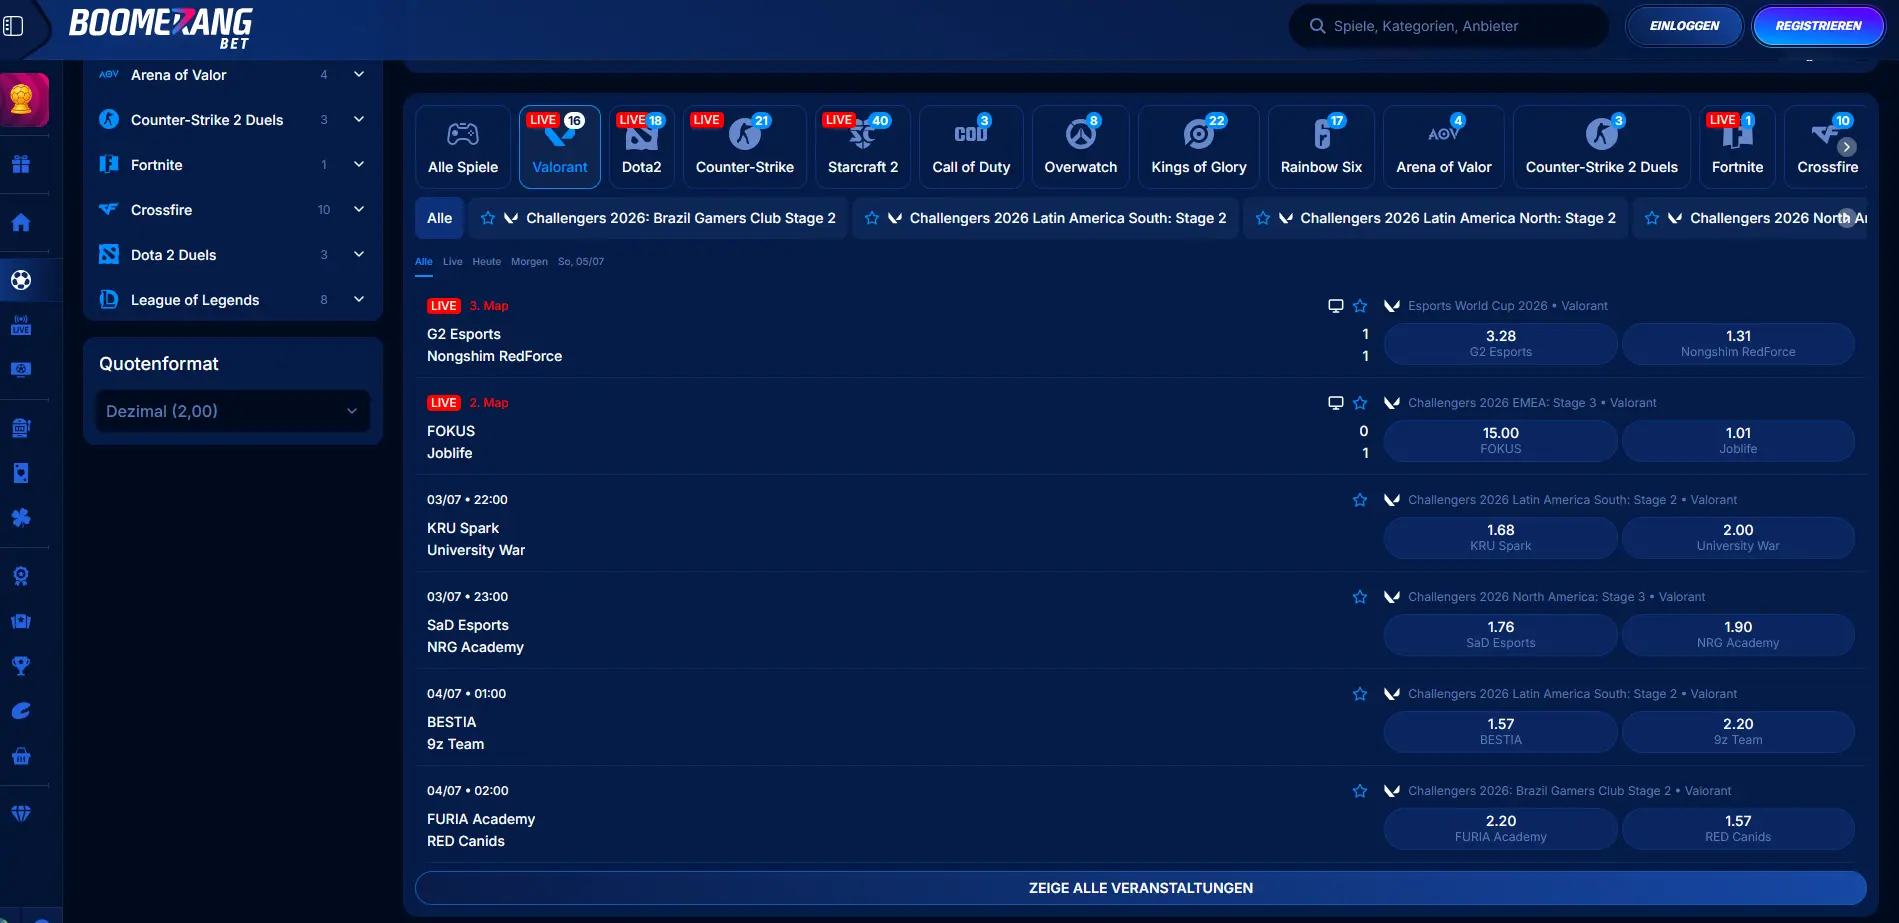Switch to the Kings of Glory tab
1899x923 pixels.
tap(1199, 147)
